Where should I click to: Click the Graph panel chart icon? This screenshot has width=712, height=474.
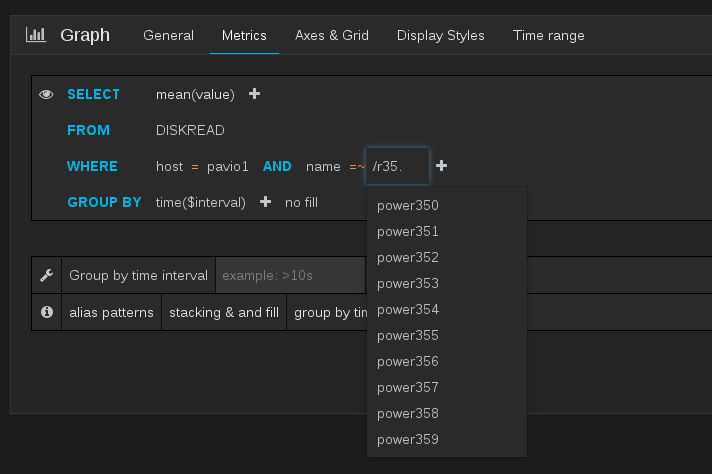click(x=36, y=35)
